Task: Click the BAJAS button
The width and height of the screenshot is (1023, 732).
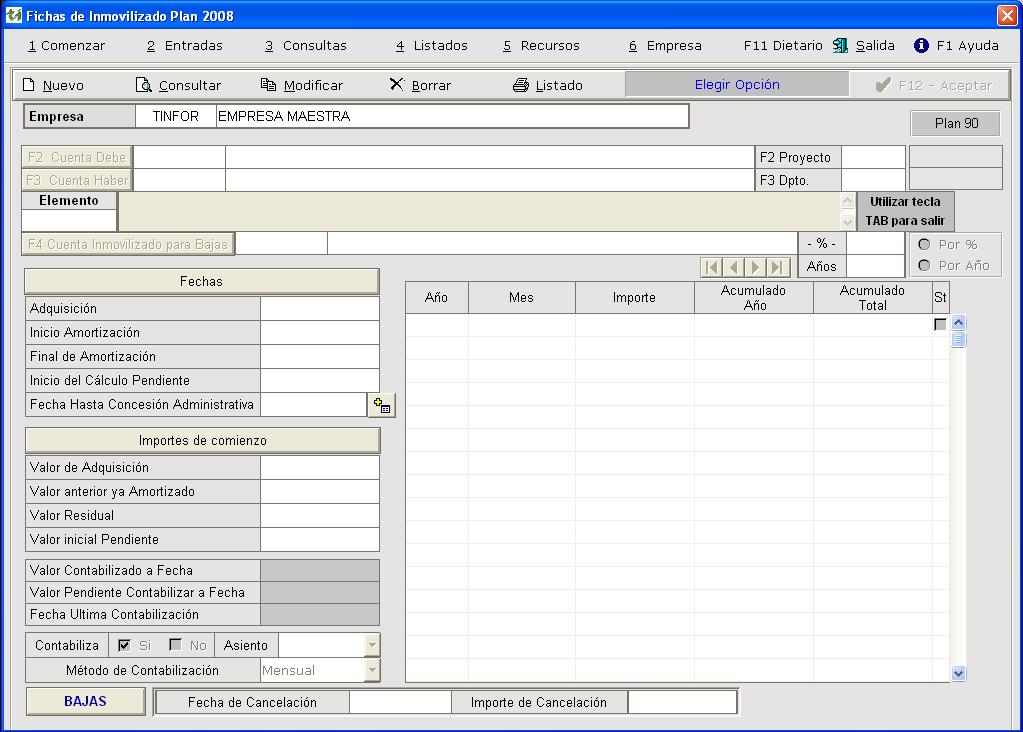Action: point(85,701)
